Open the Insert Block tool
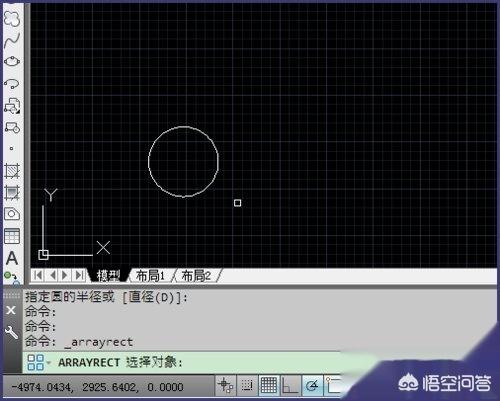500x401 pixels. point(12,106)
